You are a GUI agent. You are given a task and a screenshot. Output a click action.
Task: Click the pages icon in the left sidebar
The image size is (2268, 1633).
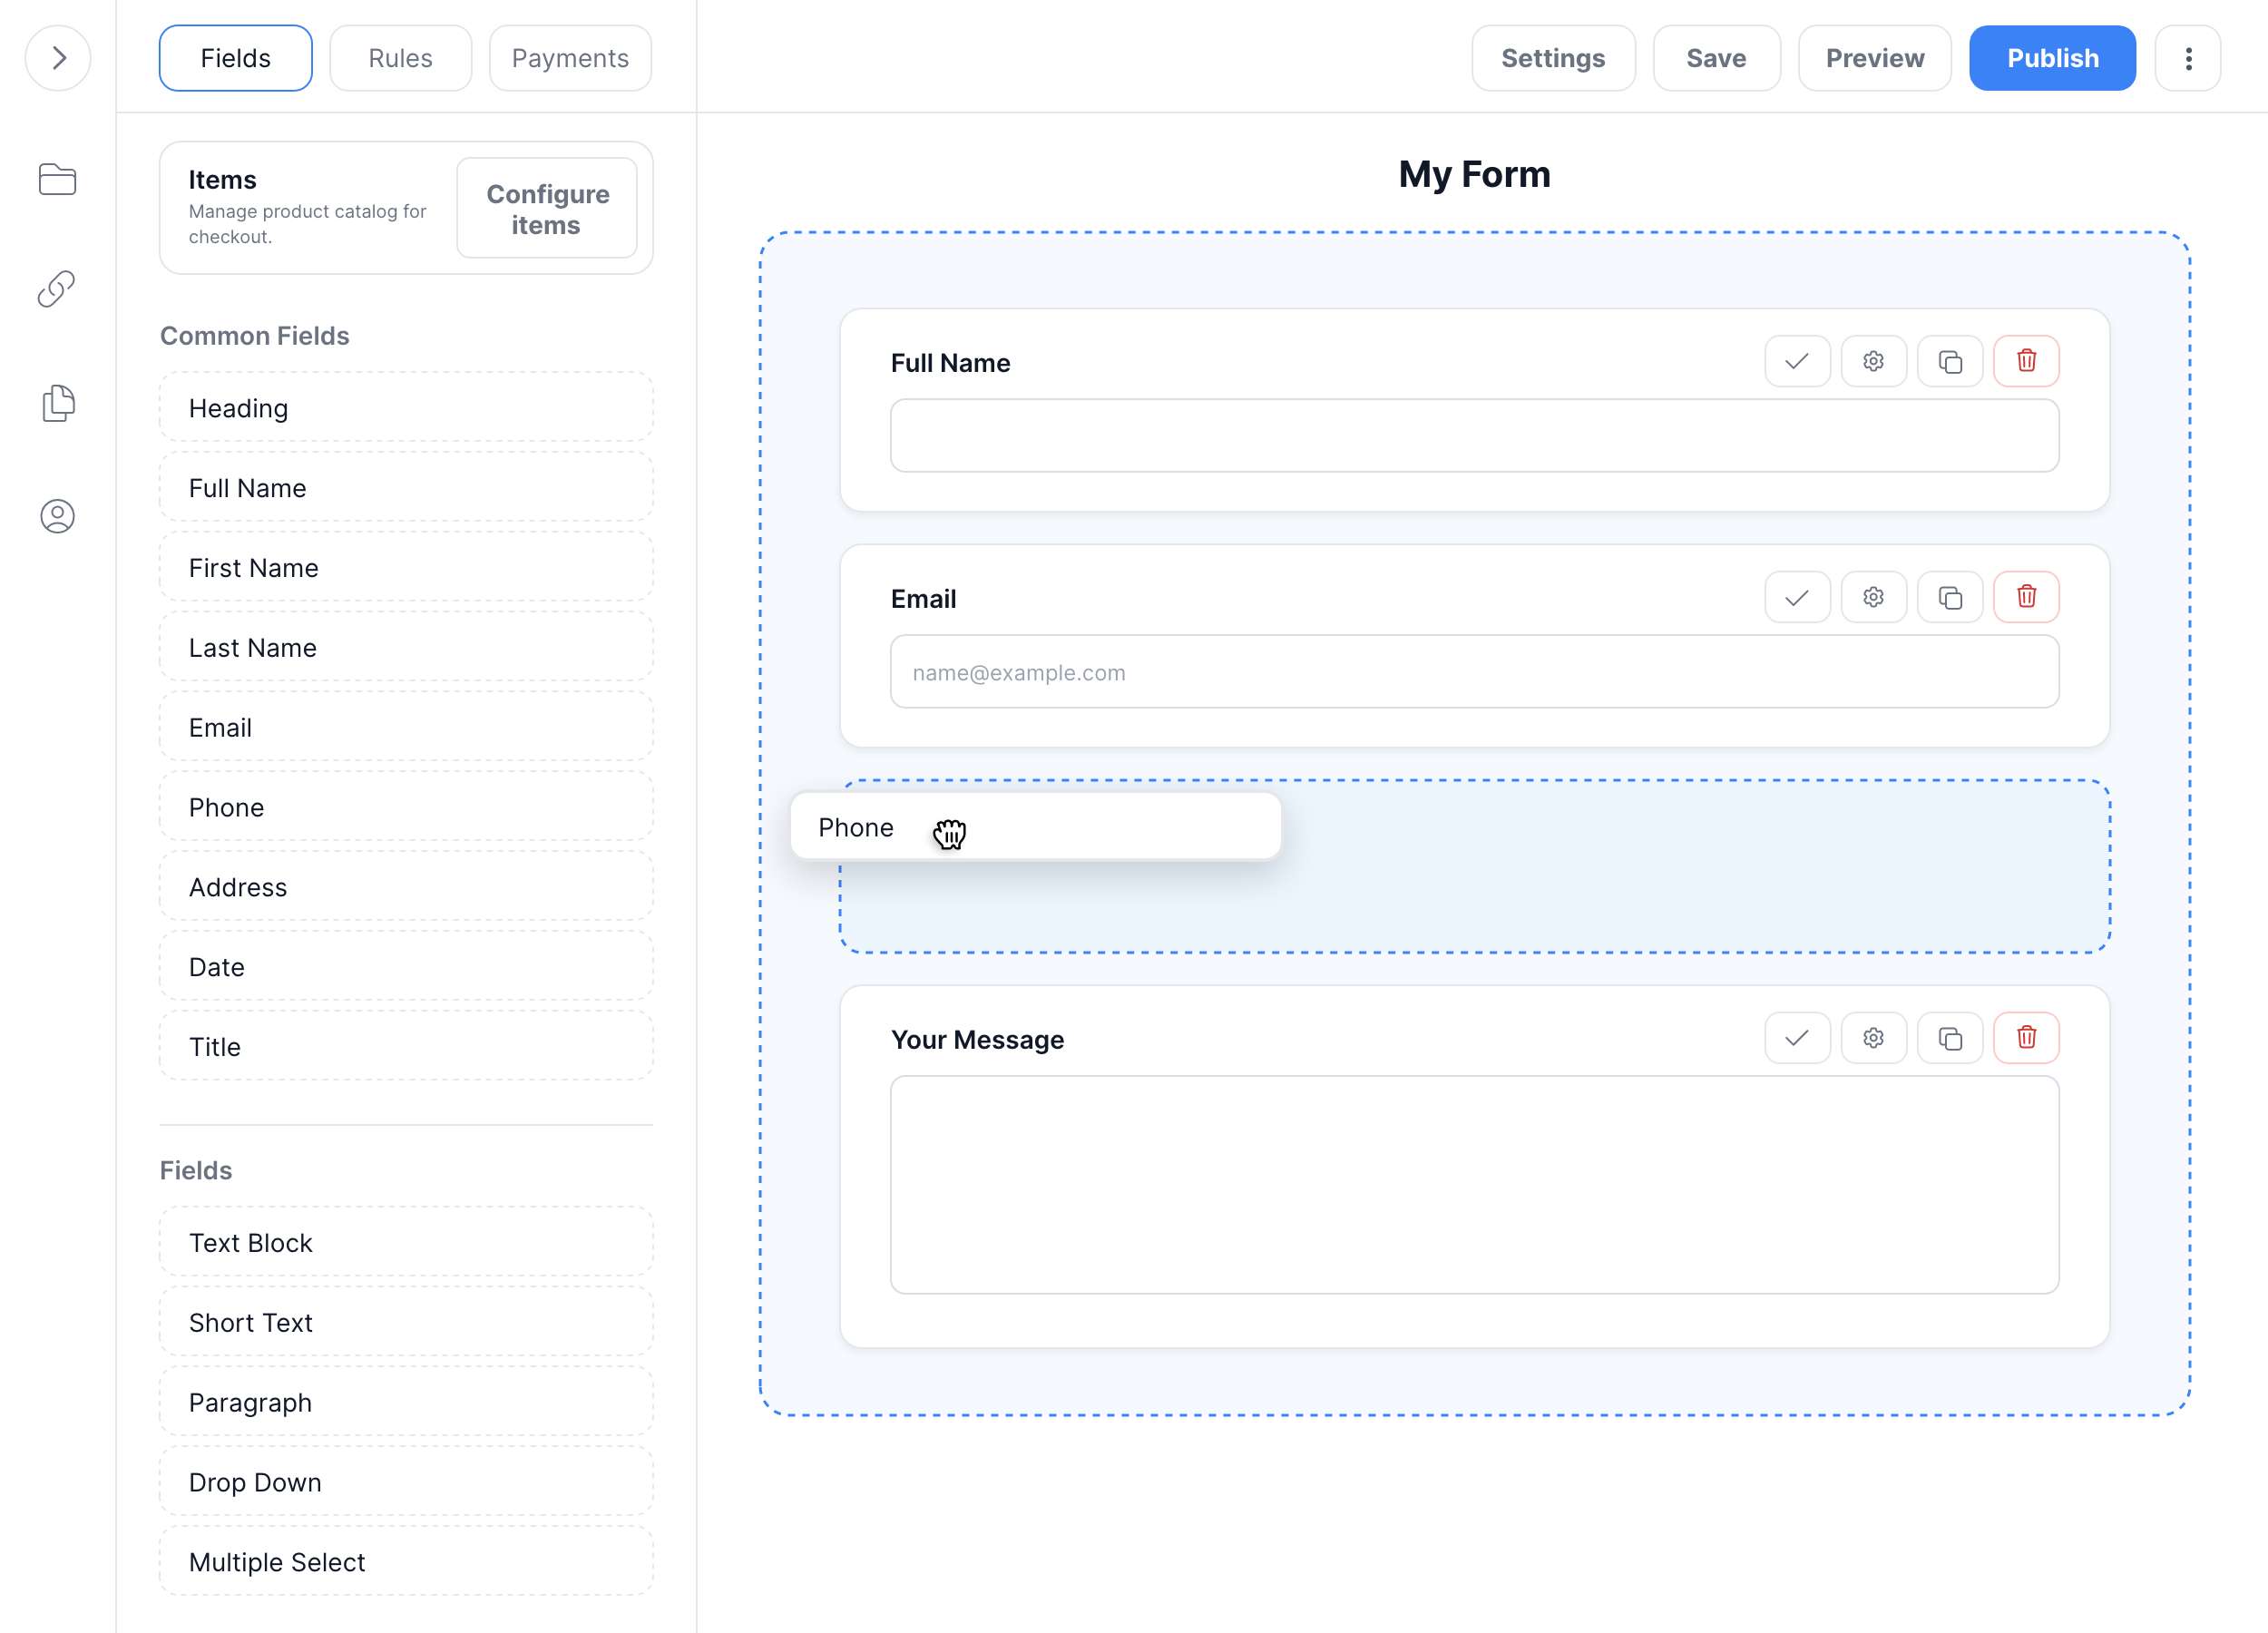(x=57, y=403)
